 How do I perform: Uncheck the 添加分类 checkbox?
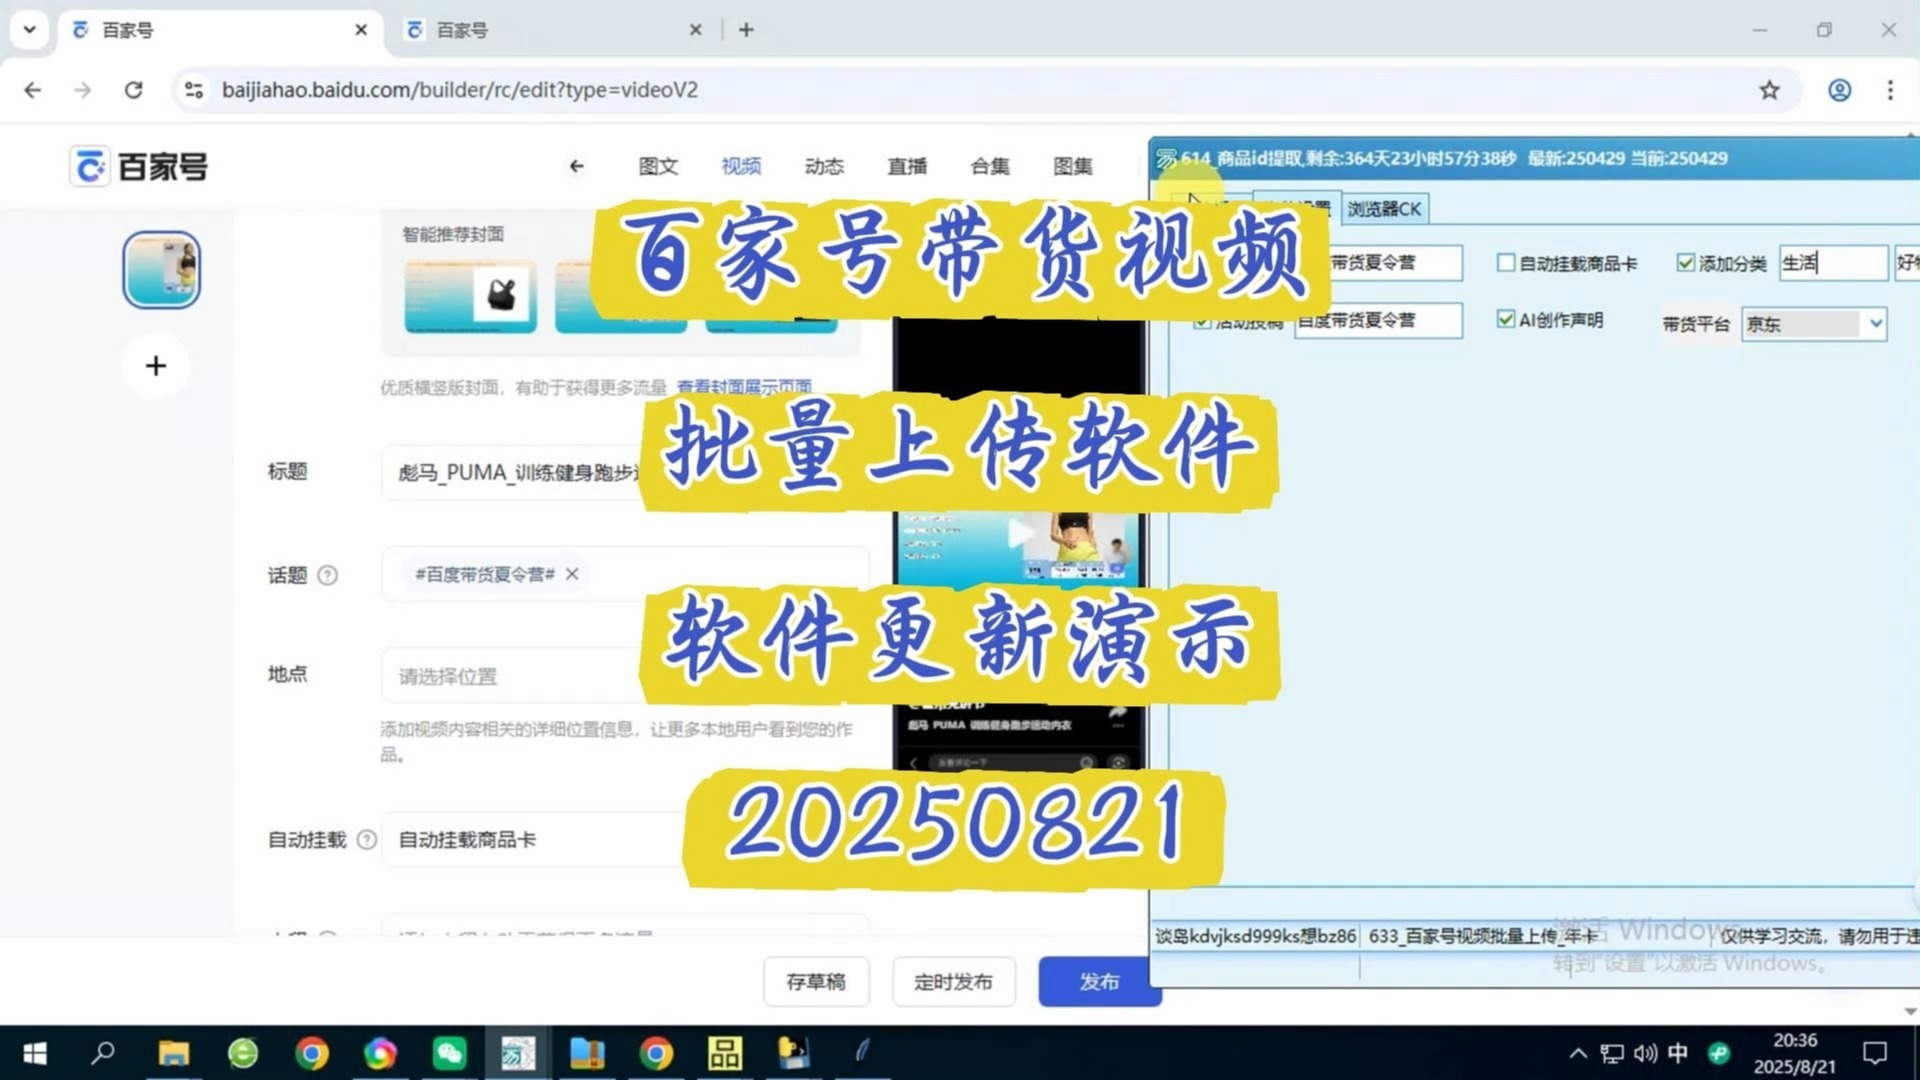click(1686, 263)
